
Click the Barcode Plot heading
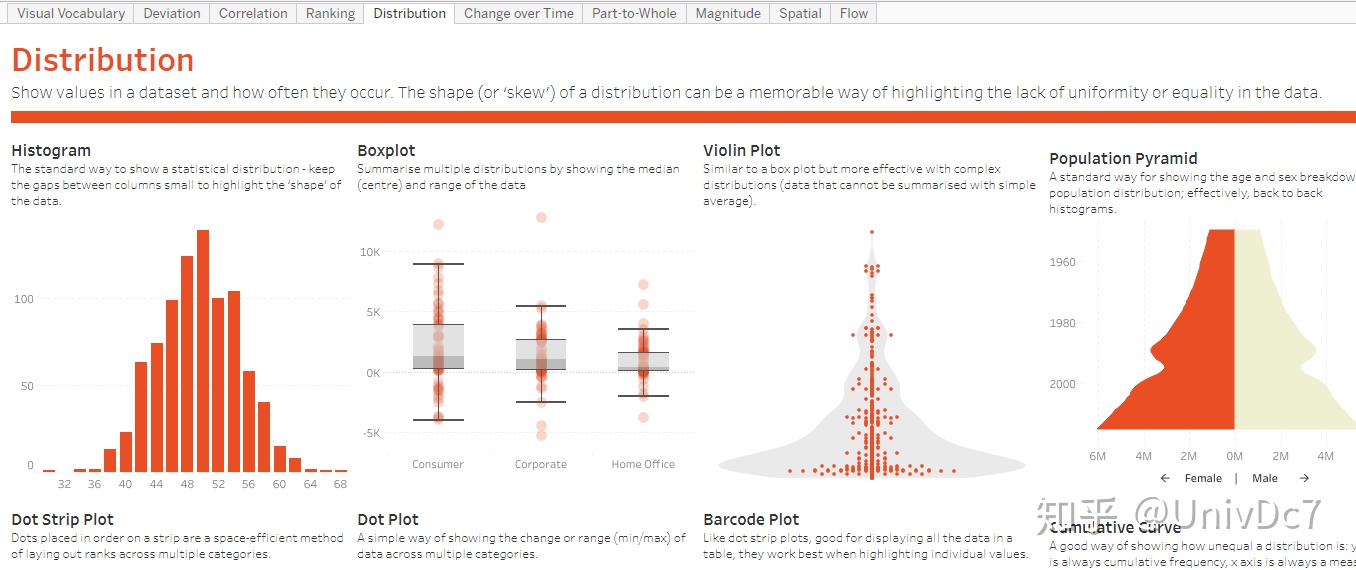point(751,519)
